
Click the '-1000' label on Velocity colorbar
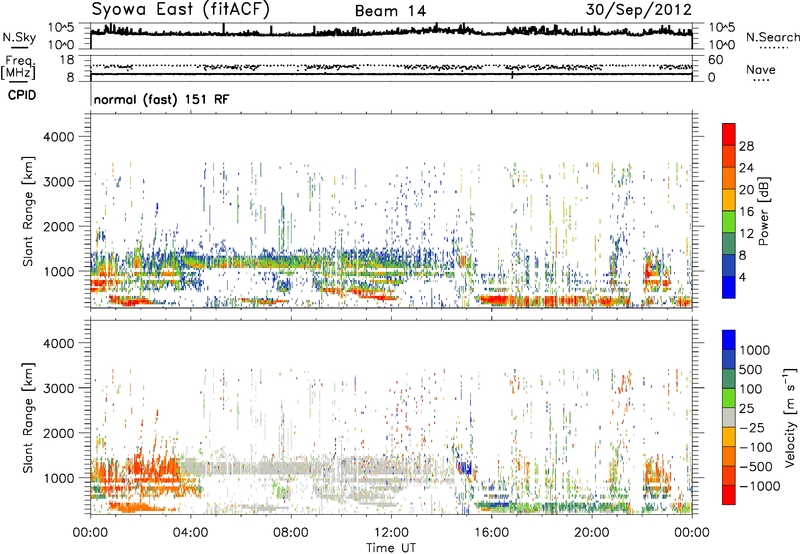760,486
